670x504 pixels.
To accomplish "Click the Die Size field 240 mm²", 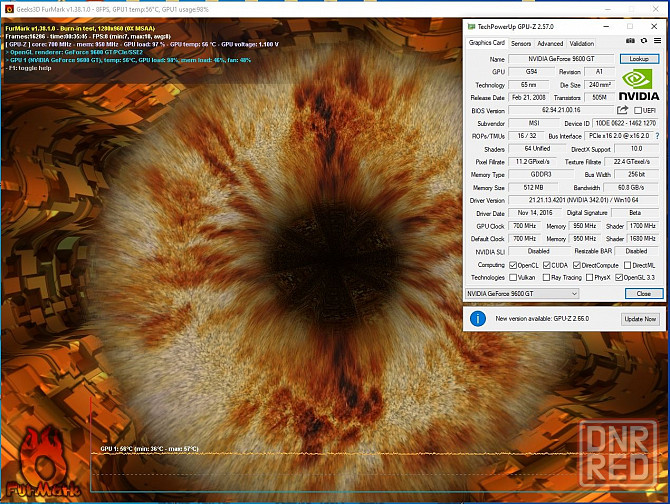I will pos(599,85).
